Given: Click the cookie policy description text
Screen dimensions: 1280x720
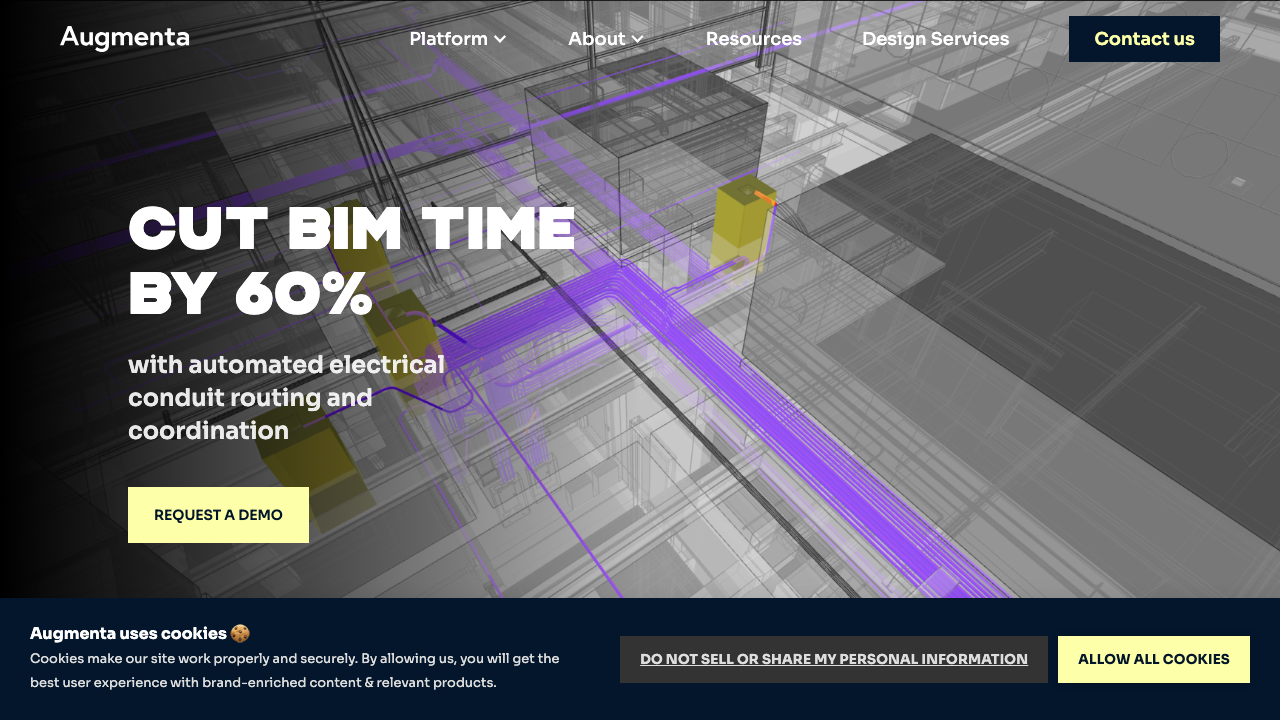Looking at the screenshot, I should 294,670.
